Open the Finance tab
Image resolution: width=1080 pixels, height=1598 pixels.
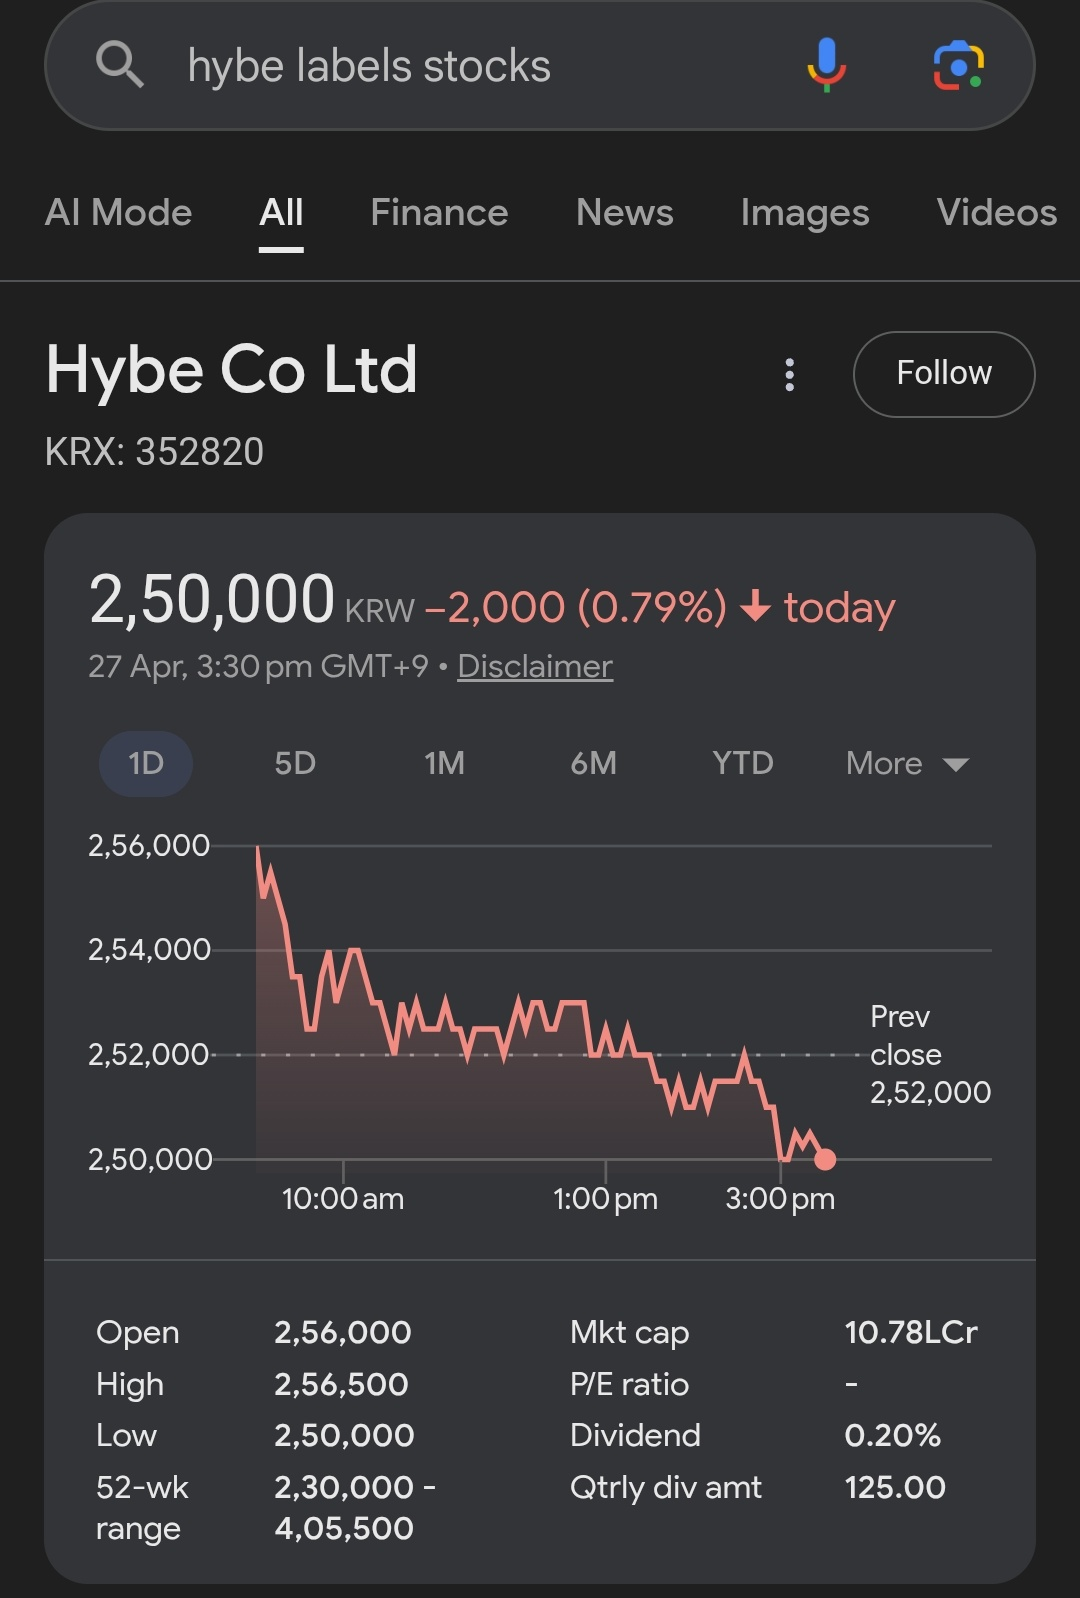(439, 213)
